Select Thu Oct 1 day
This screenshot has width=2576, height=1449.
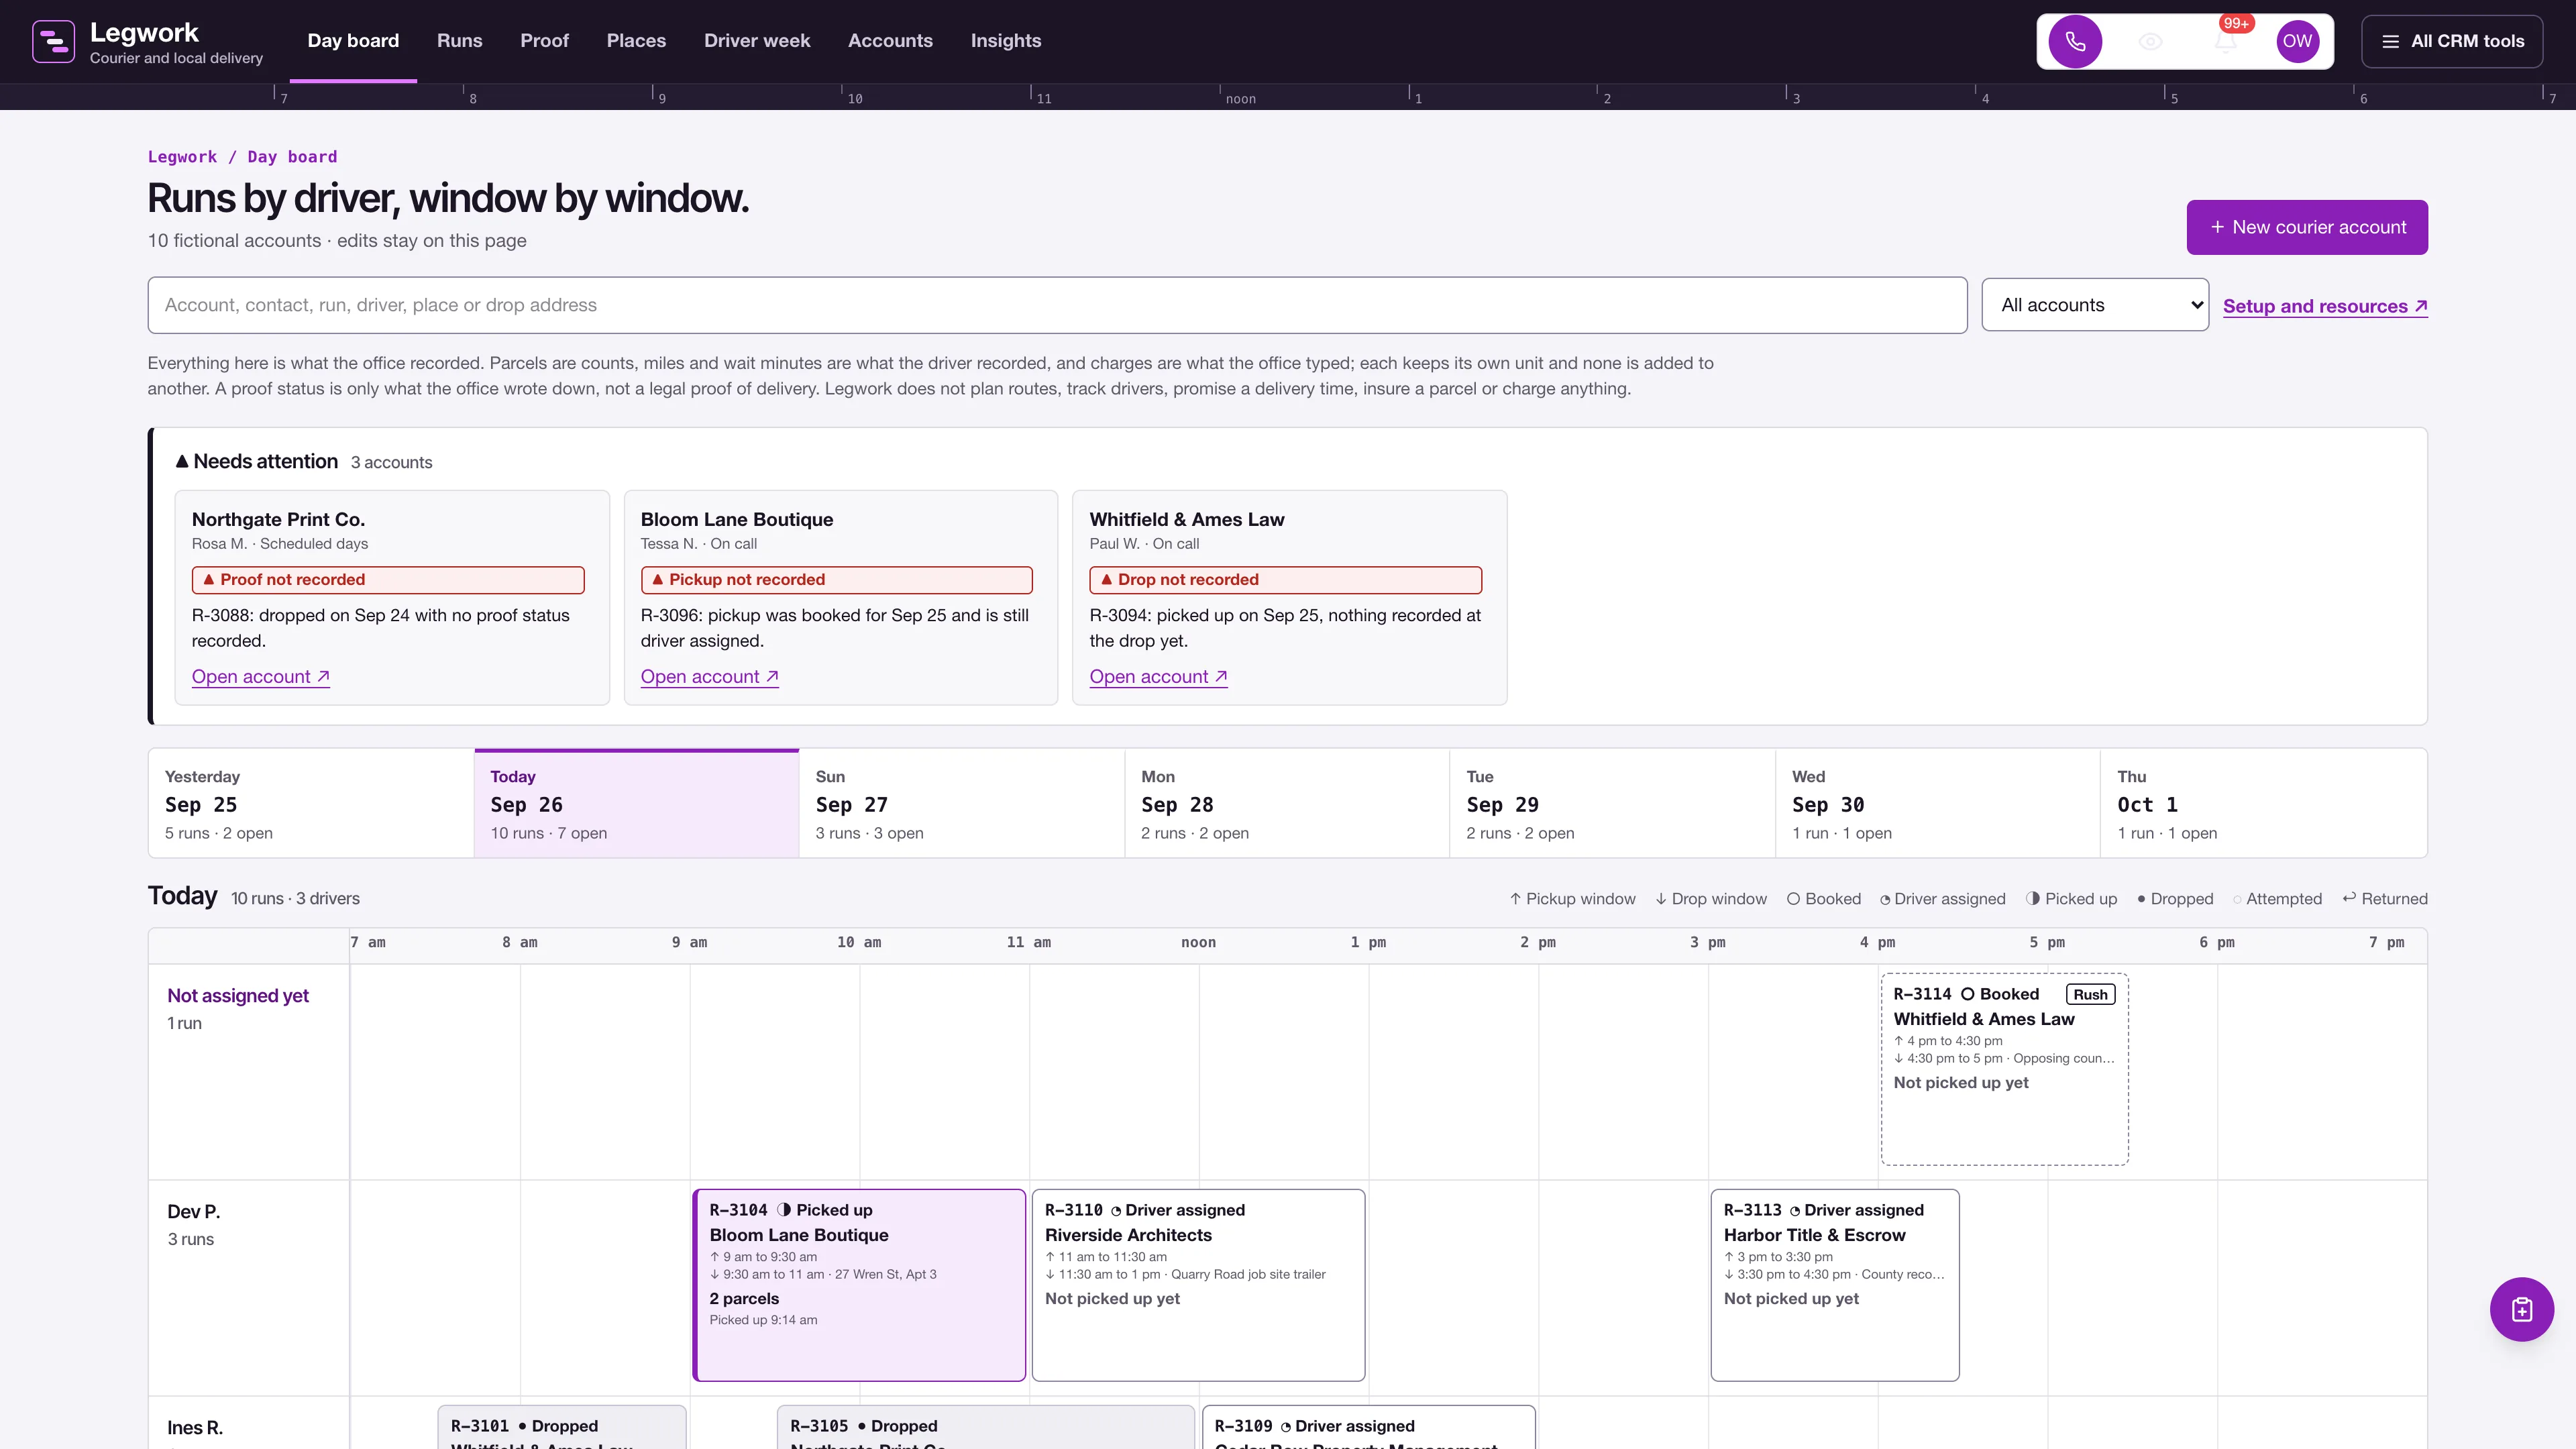pyautogui.click(x=2263, y=803)
